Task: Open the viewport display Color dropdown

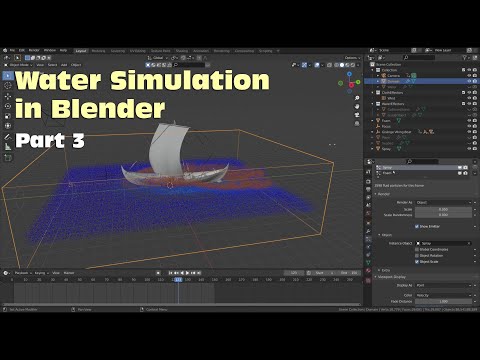Action: click(x=444, y=295)
